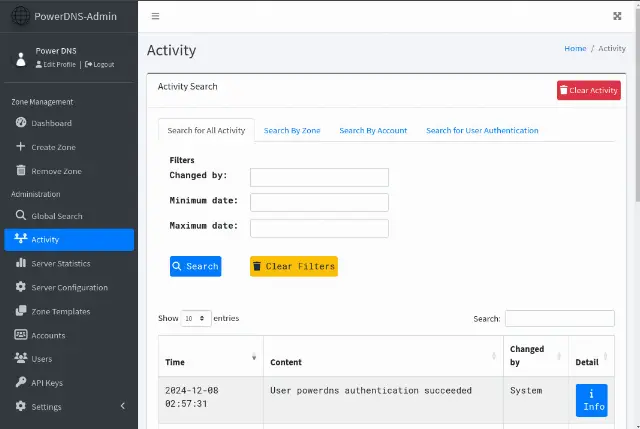
Task: Open Settings menu item
Action: [x=69, y=407]
